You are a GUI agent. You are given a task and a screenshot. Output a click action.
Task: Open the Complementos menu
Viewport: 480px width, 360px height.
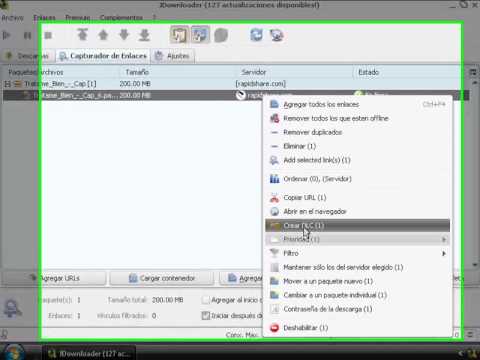click(x=121, y=18)
